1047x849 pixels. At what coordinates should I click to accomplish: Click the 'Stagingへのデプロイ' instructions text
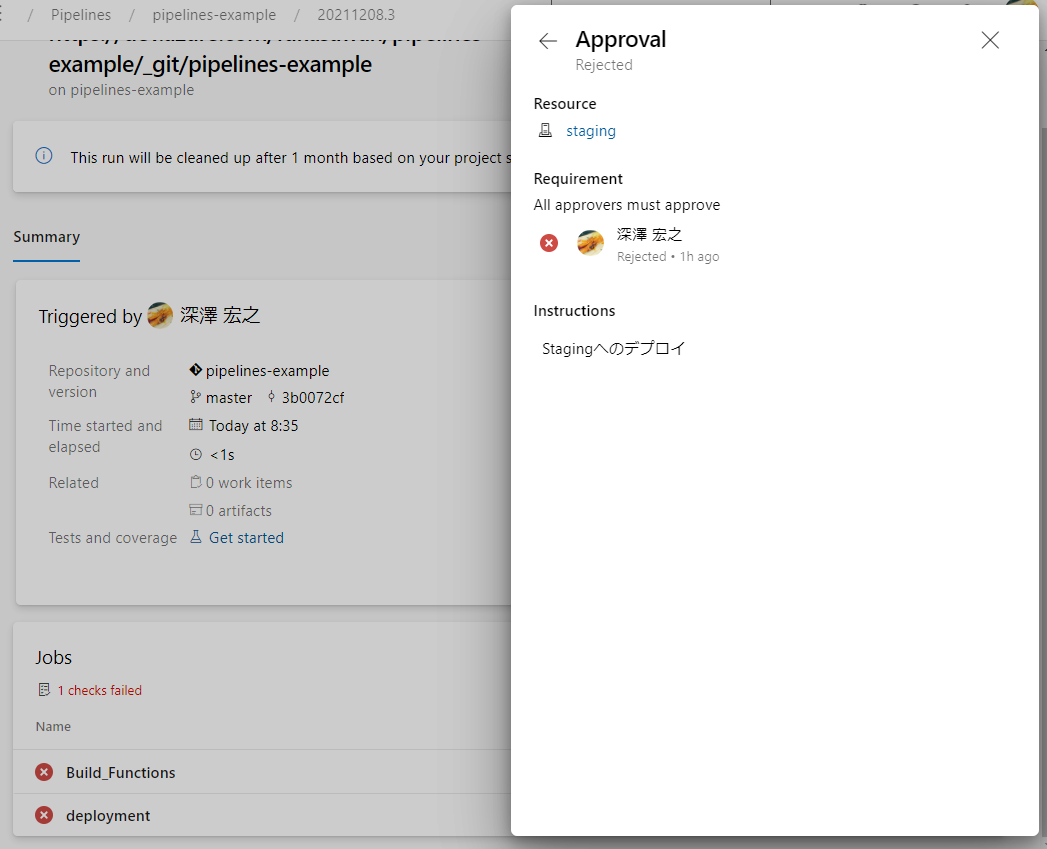tap(614, 349)
